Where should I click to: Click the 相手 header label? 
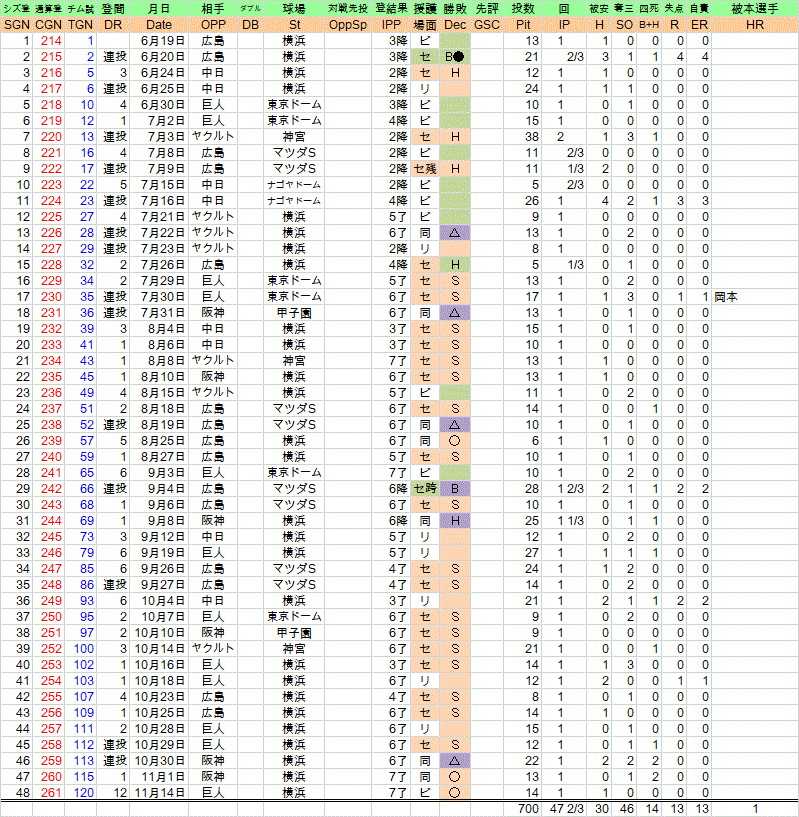[213, 8]
